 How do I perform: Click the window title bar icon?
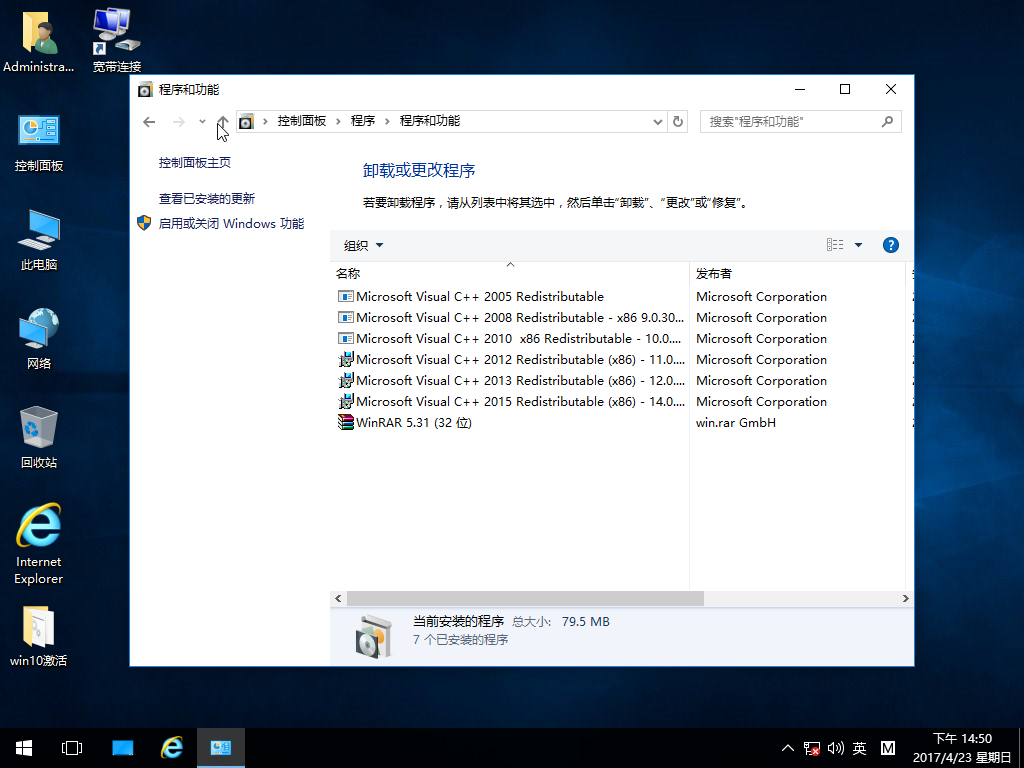(145, 89)
